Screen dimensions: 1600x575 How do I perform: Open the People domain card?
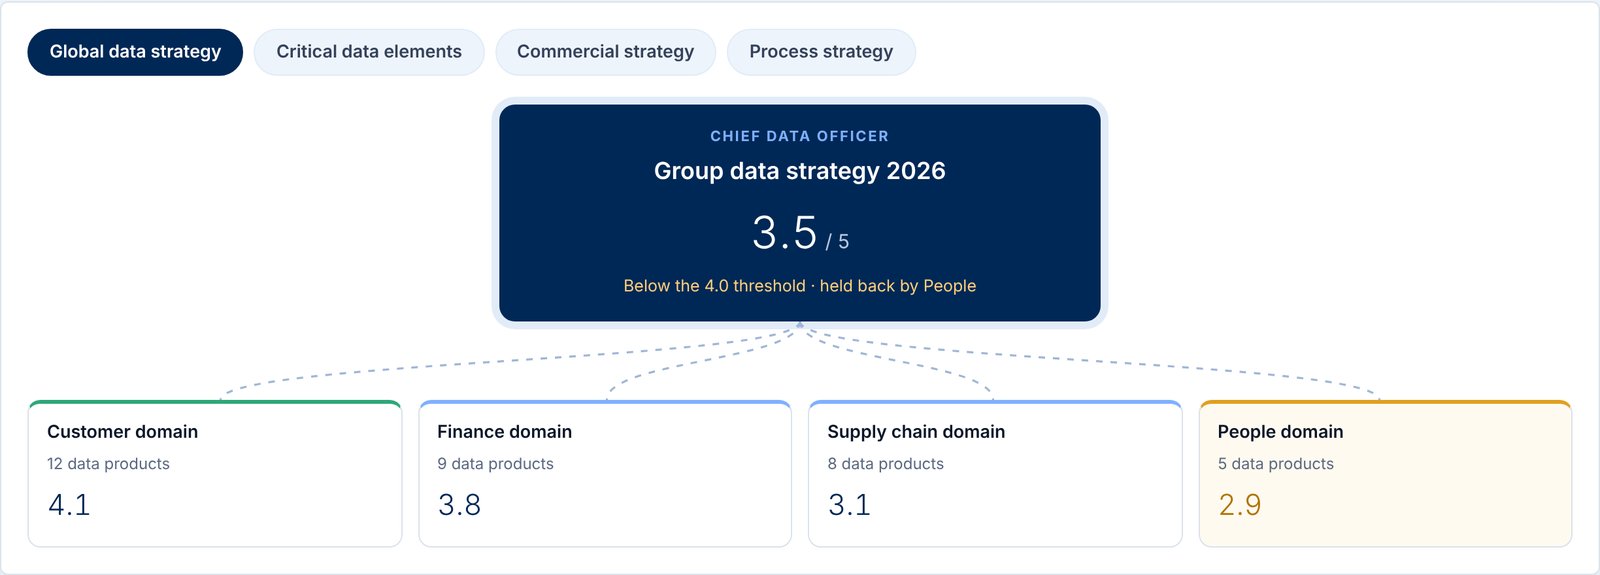click(1385, 474)
